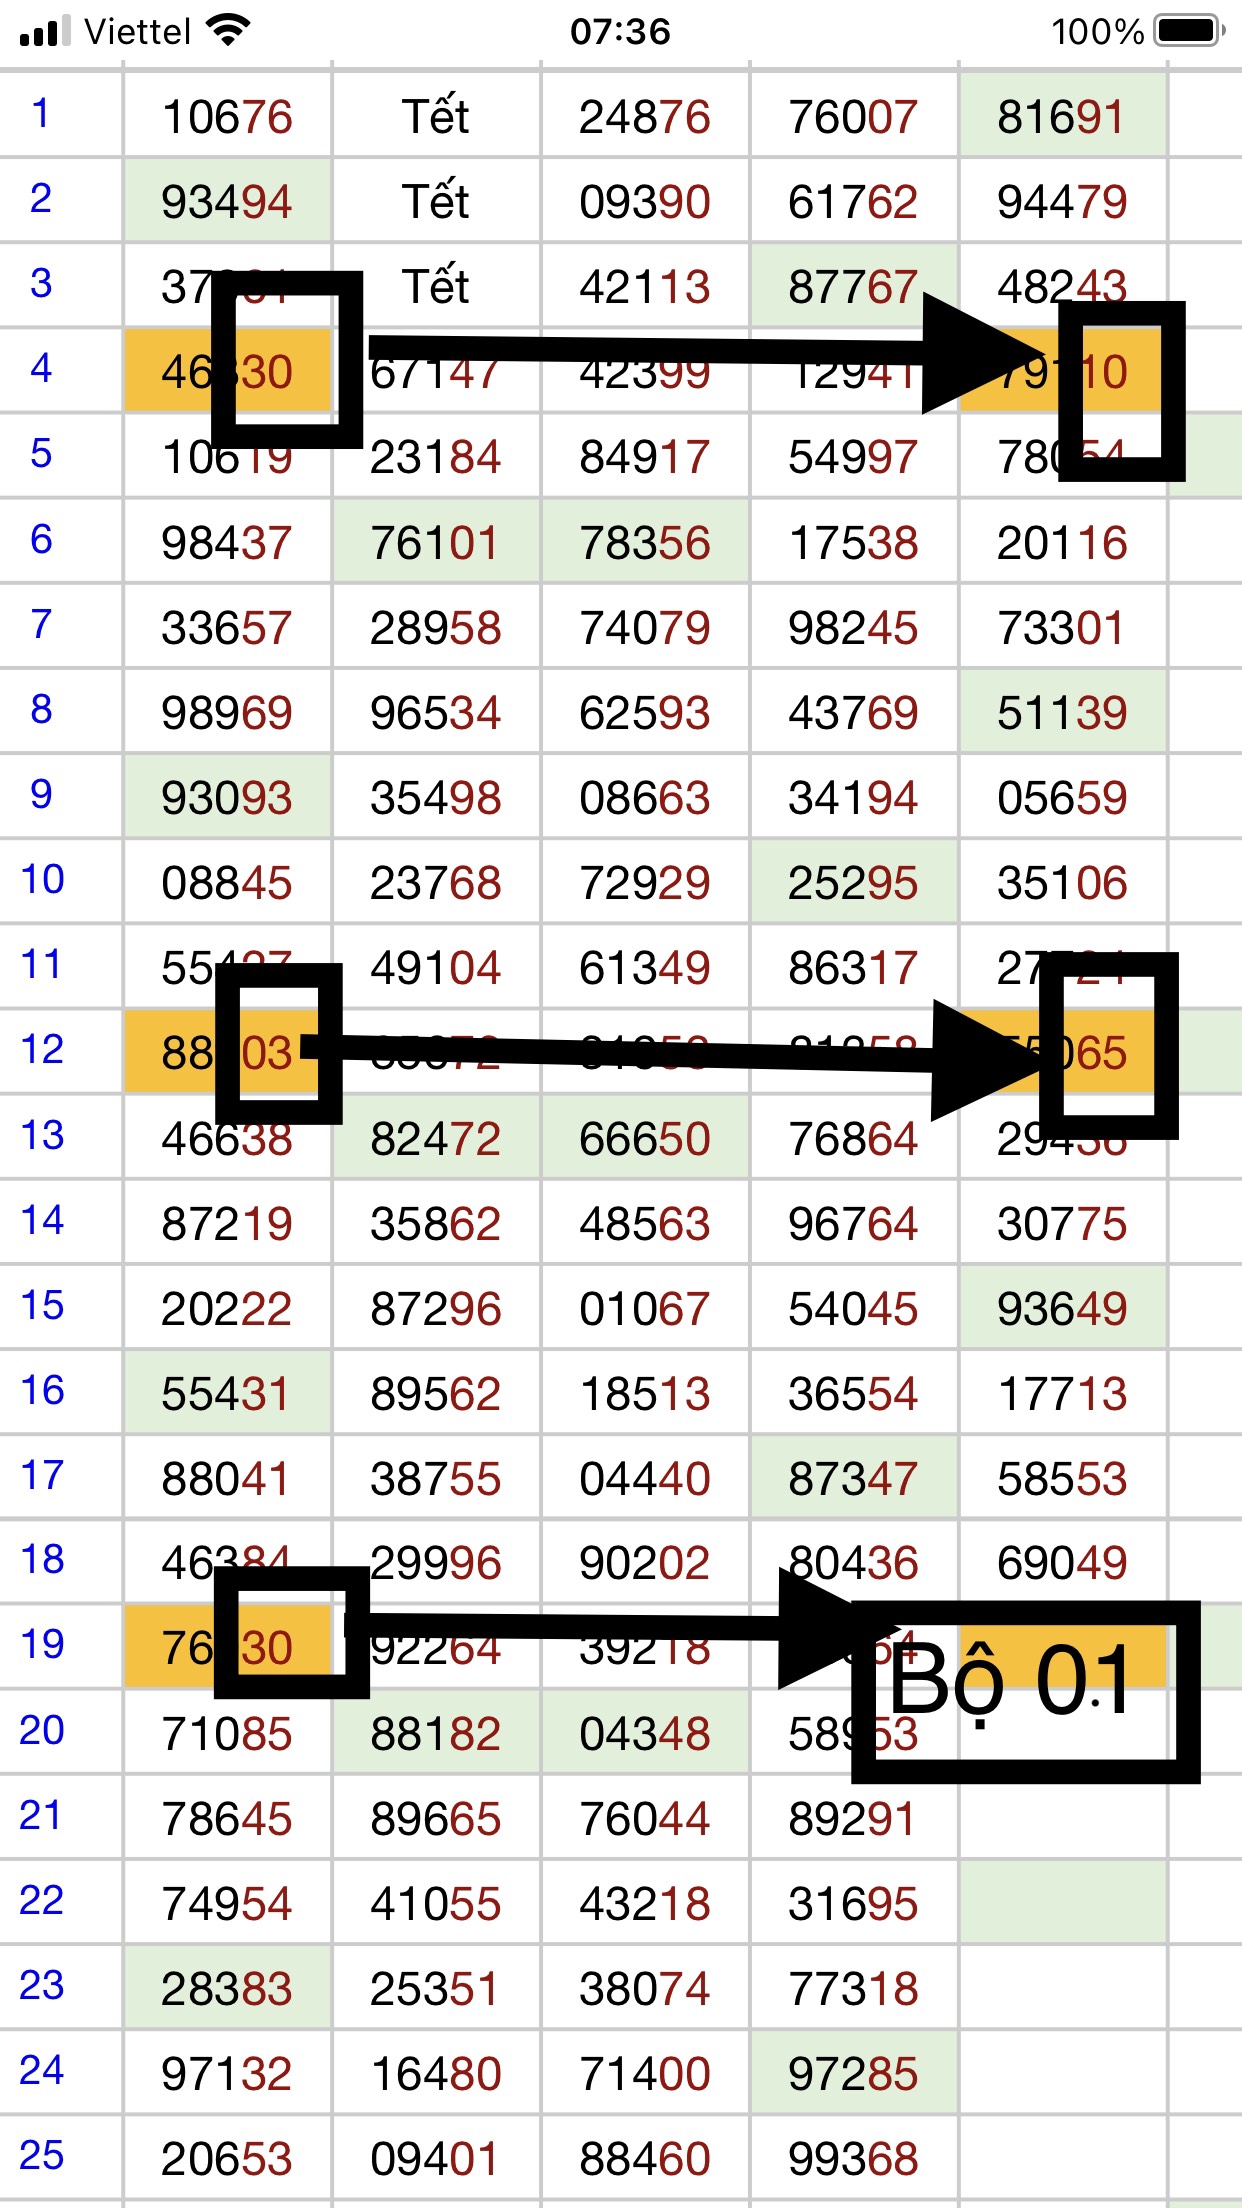
Task: Click the green highlighted cell 81691
Action: pyautogui.click(x=1062, y=117)
